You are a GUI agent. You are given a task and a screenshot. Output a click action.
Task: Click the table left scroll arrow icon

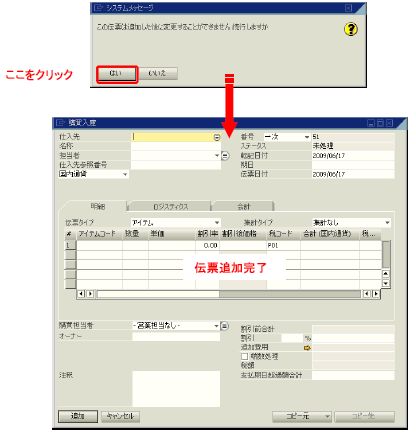(81, 294)
